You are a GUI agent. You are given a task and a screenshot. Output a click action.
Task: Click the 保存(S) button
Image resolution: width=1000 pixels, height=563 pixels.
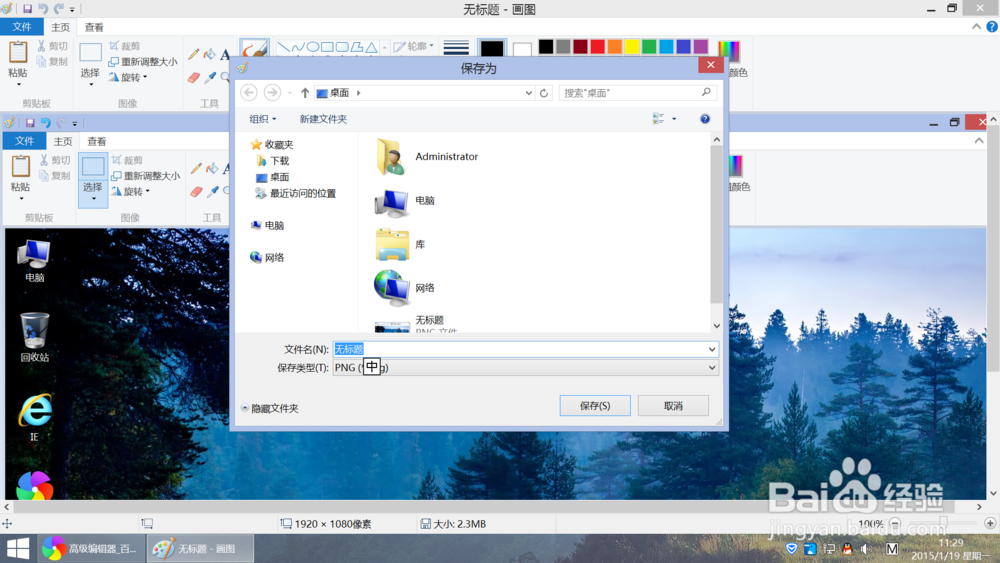pyautogui.click(x=595, y=406)
